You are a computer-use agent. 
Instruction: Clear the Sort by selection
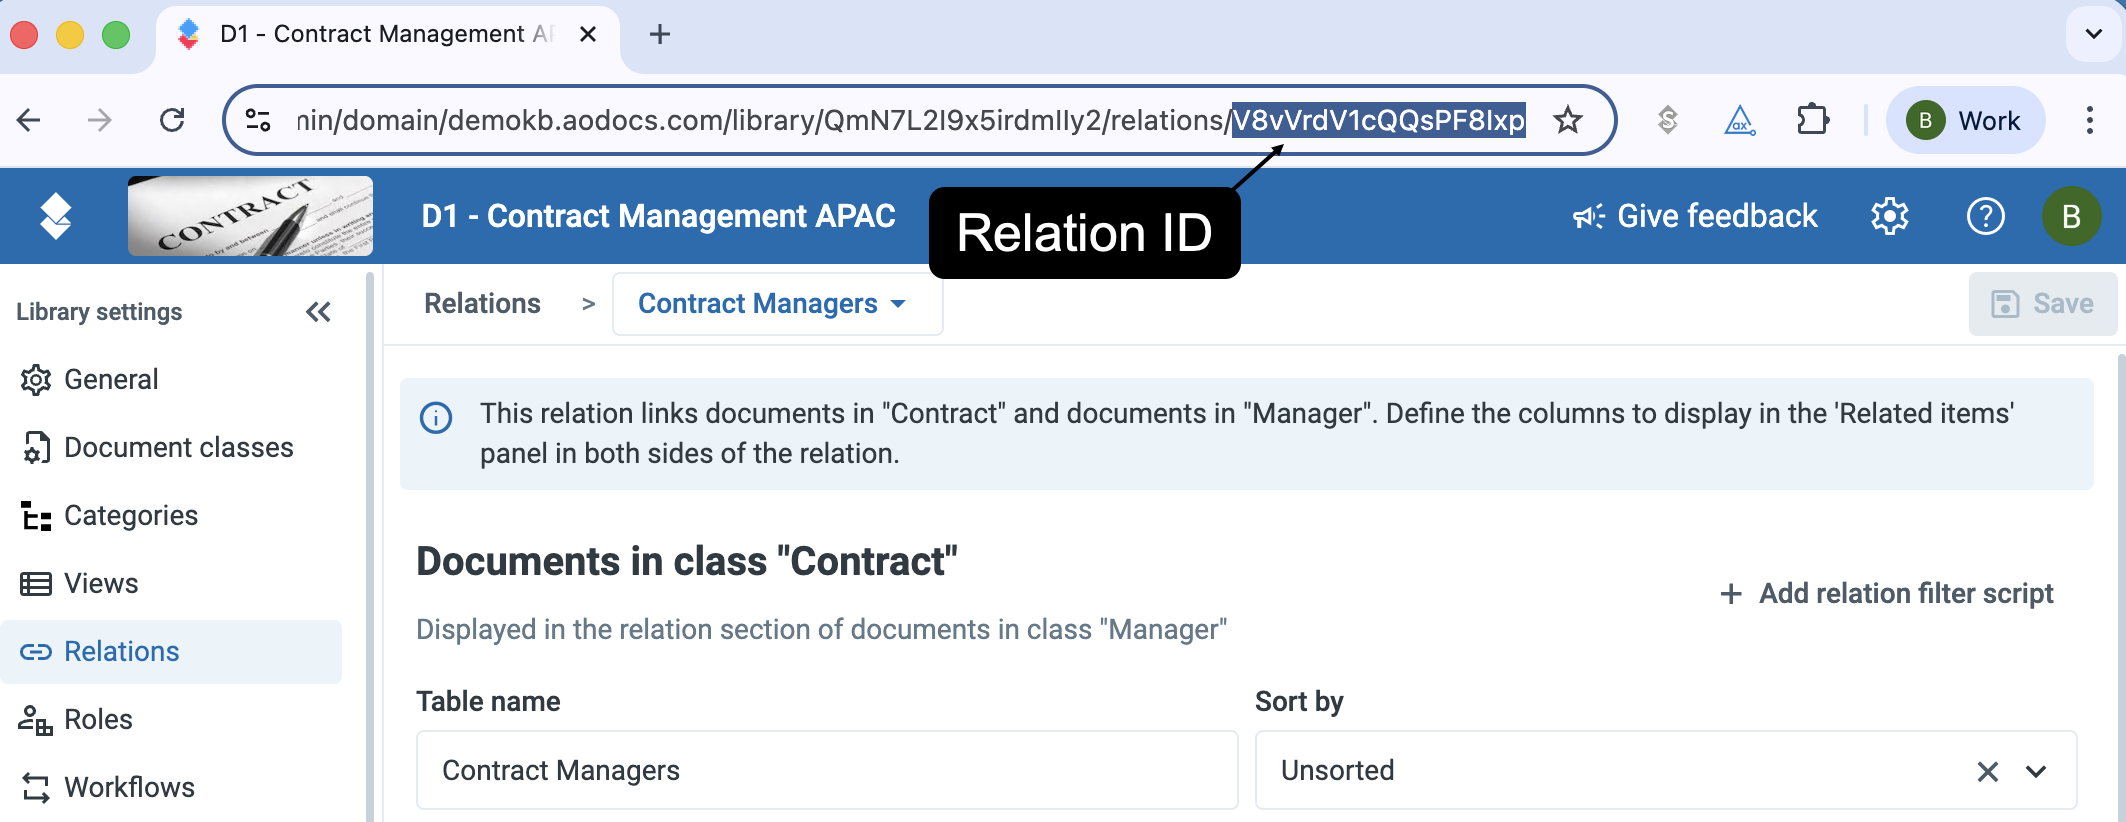pyautogui.click(x=1988, y=771)
